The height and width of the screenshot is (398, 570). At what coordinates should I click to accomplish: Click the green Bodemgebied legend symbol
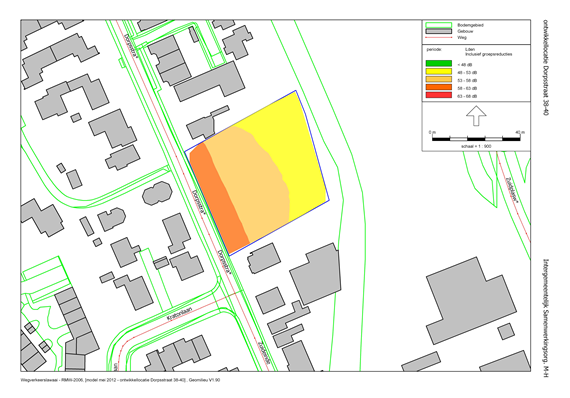click(438, 25)
